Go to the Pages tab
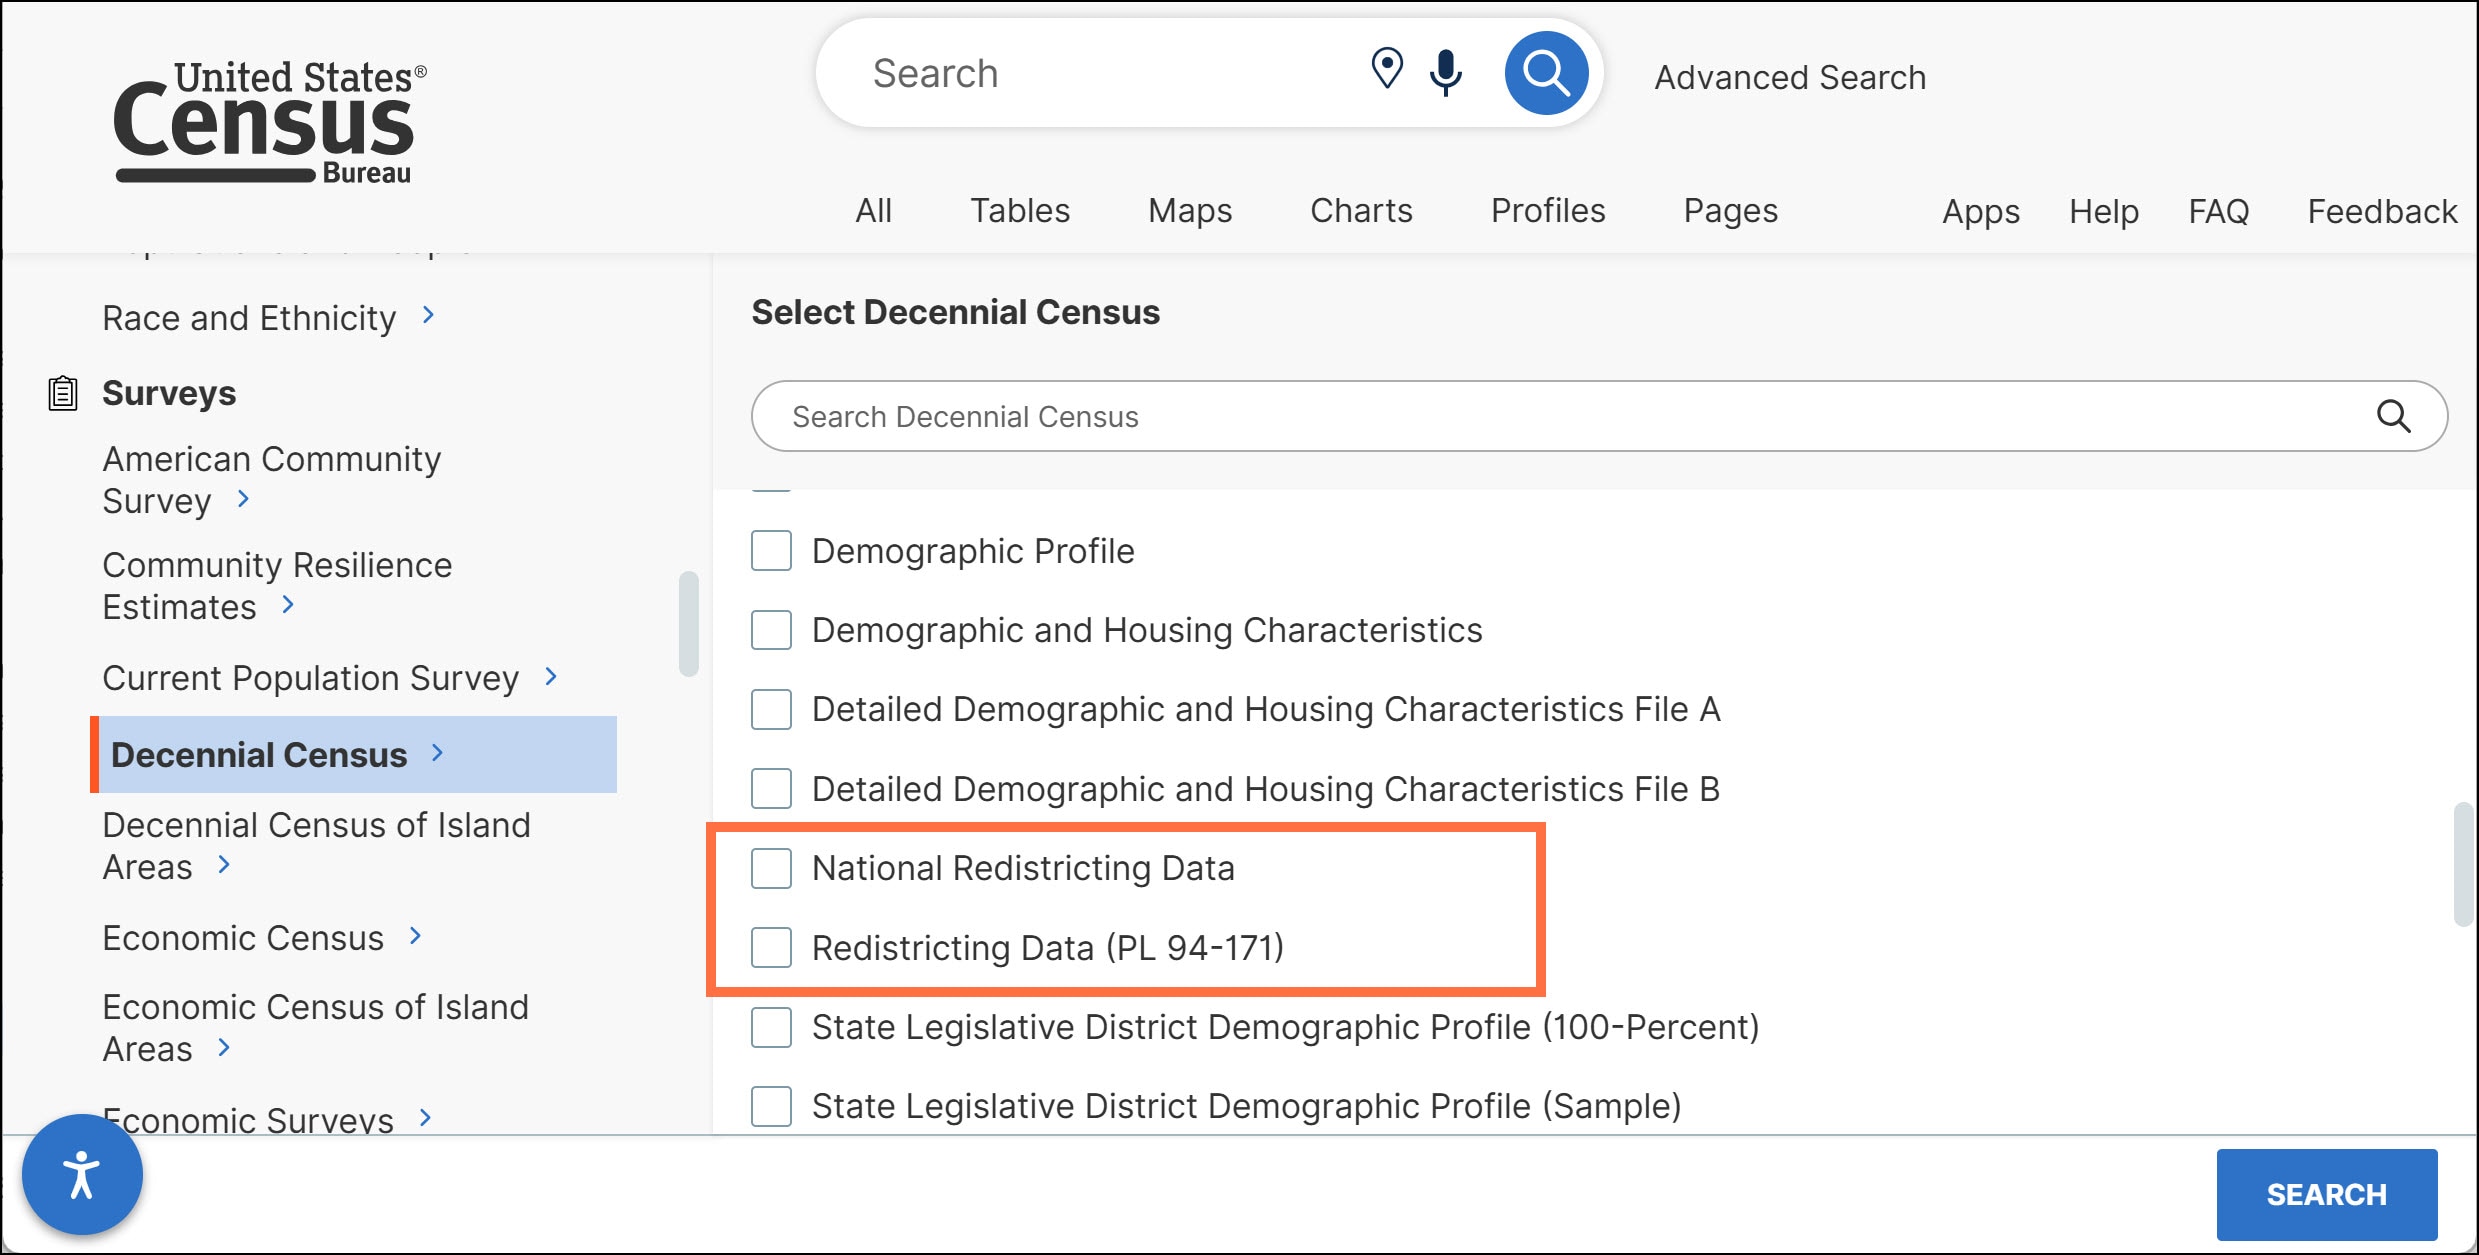 click(x=1731, y=211)
